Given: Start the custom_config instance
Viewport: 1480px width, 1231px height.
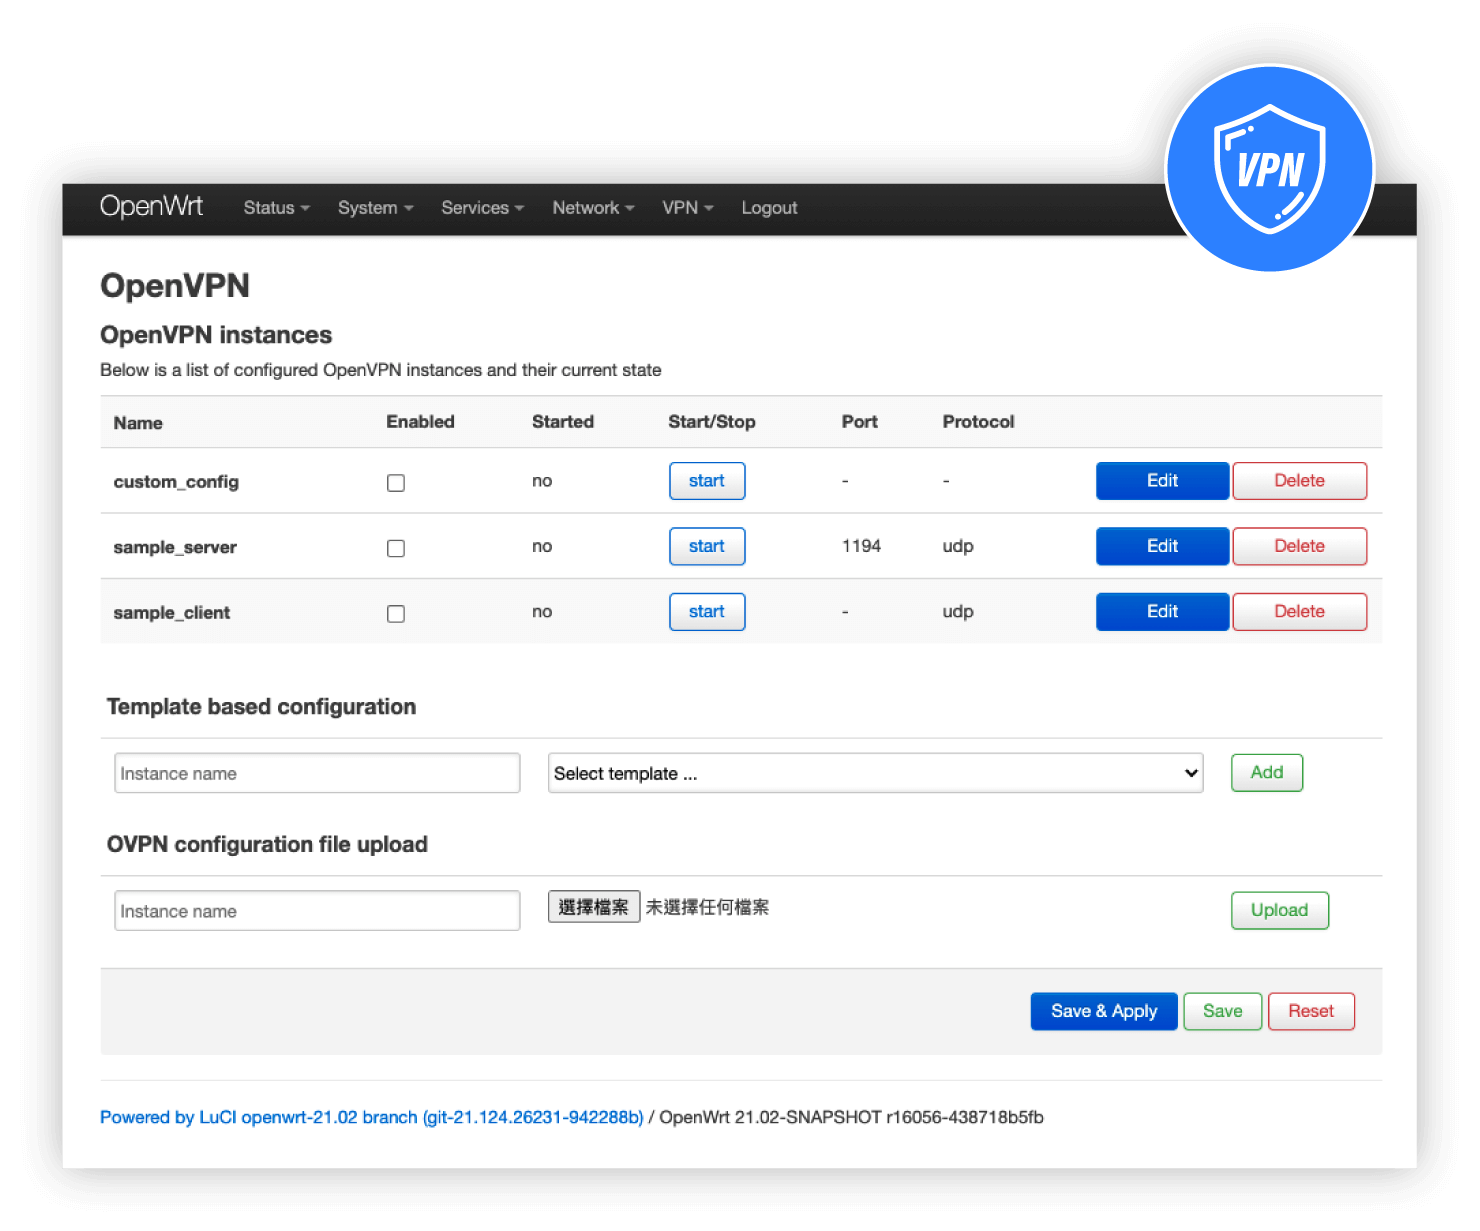Looking at the screenshot, I should (x=707, y=481).
